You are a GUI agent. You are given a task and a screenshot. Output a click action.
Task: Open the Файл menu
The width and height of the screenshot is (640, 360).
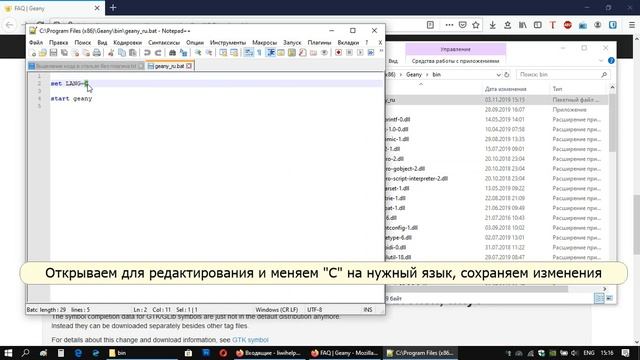click(36, 42)
